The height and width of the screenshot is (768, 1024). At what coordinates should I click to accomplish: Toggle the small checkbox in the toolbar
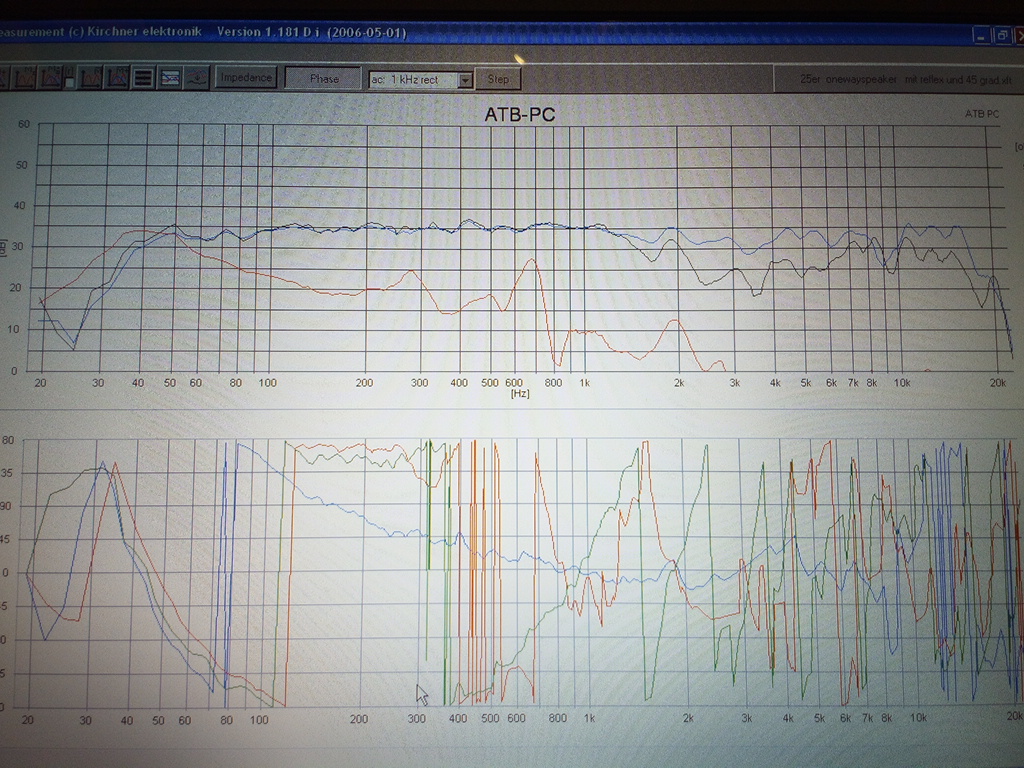pyautogui.click(x=69, y=83)
